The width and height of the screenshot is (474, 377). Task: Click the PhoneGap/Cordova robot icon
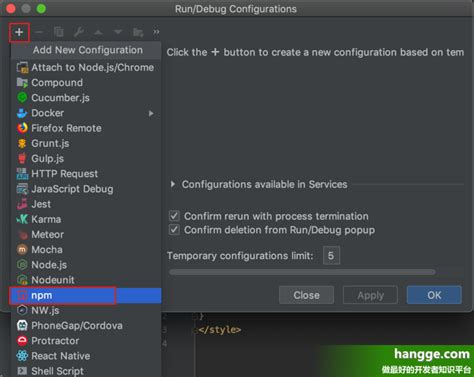coord(22,325)
